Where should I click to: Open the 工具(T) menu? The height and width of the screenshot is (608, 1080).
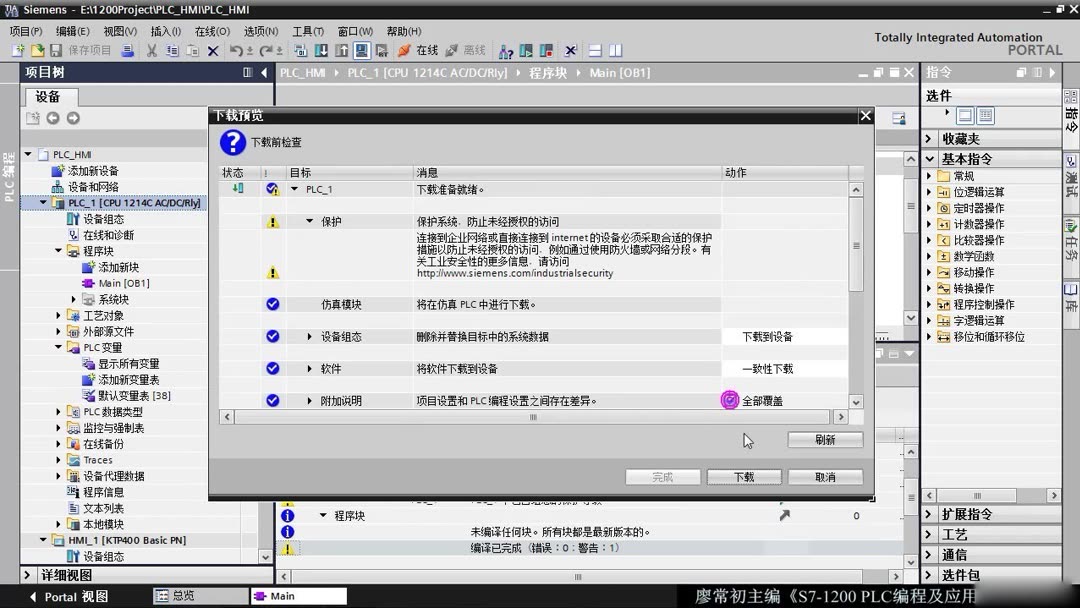(x=307, y=30)
